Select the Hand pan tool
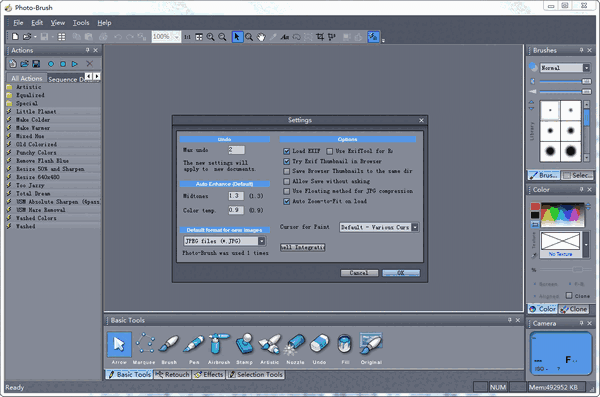The width and height of the screenshot is (600, 397). [x=261, y=37]
